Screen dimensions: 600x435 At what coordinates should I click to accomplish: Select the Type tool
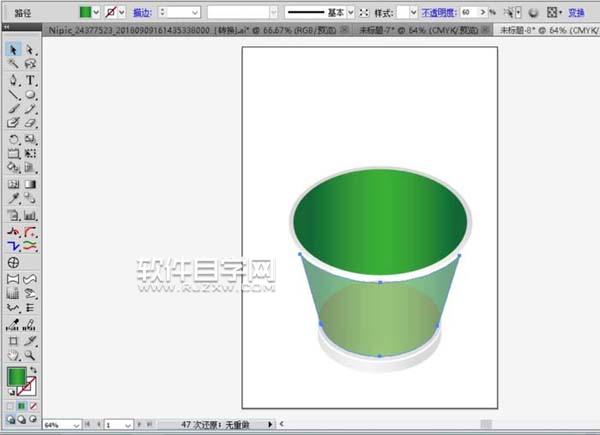click(x=30, y=80)
